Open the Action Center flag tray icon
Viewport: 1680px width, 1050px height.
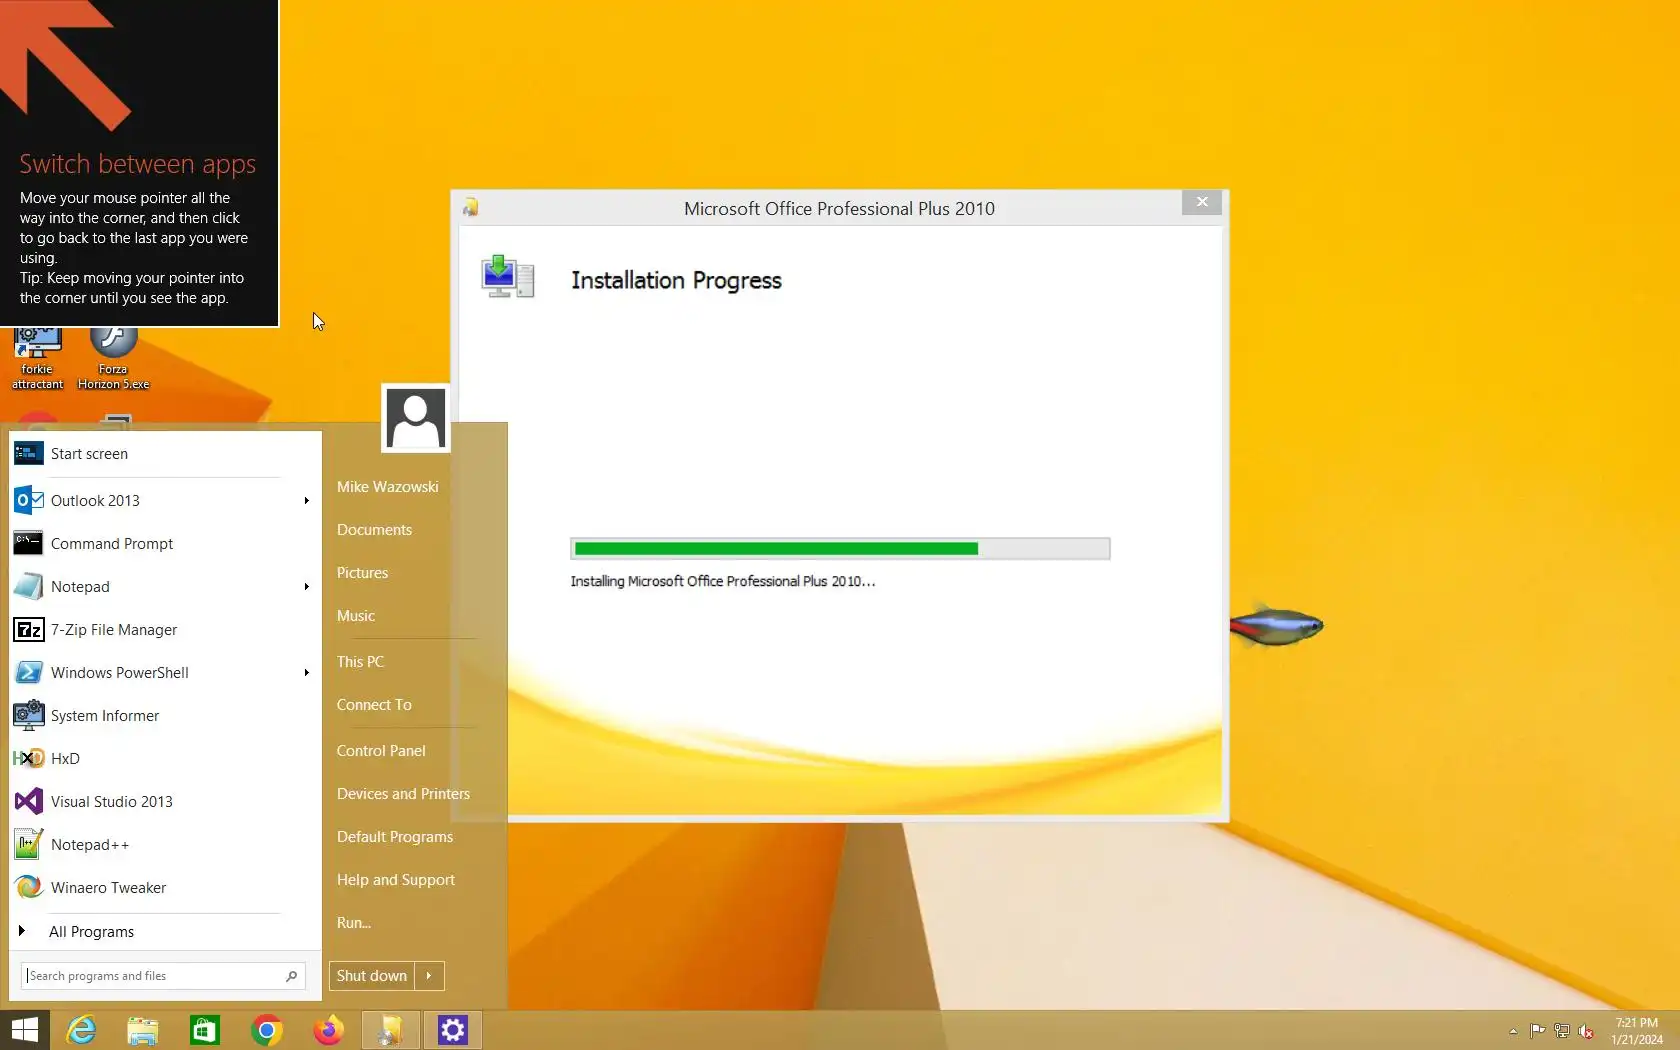tap(1537, 1031)
